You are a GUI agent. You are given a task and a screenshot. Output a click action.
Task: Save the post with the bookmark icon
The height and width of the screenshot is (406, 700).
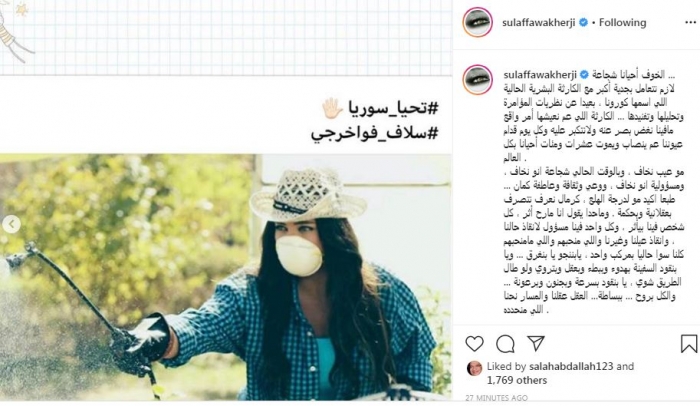(x=689, y=343)
